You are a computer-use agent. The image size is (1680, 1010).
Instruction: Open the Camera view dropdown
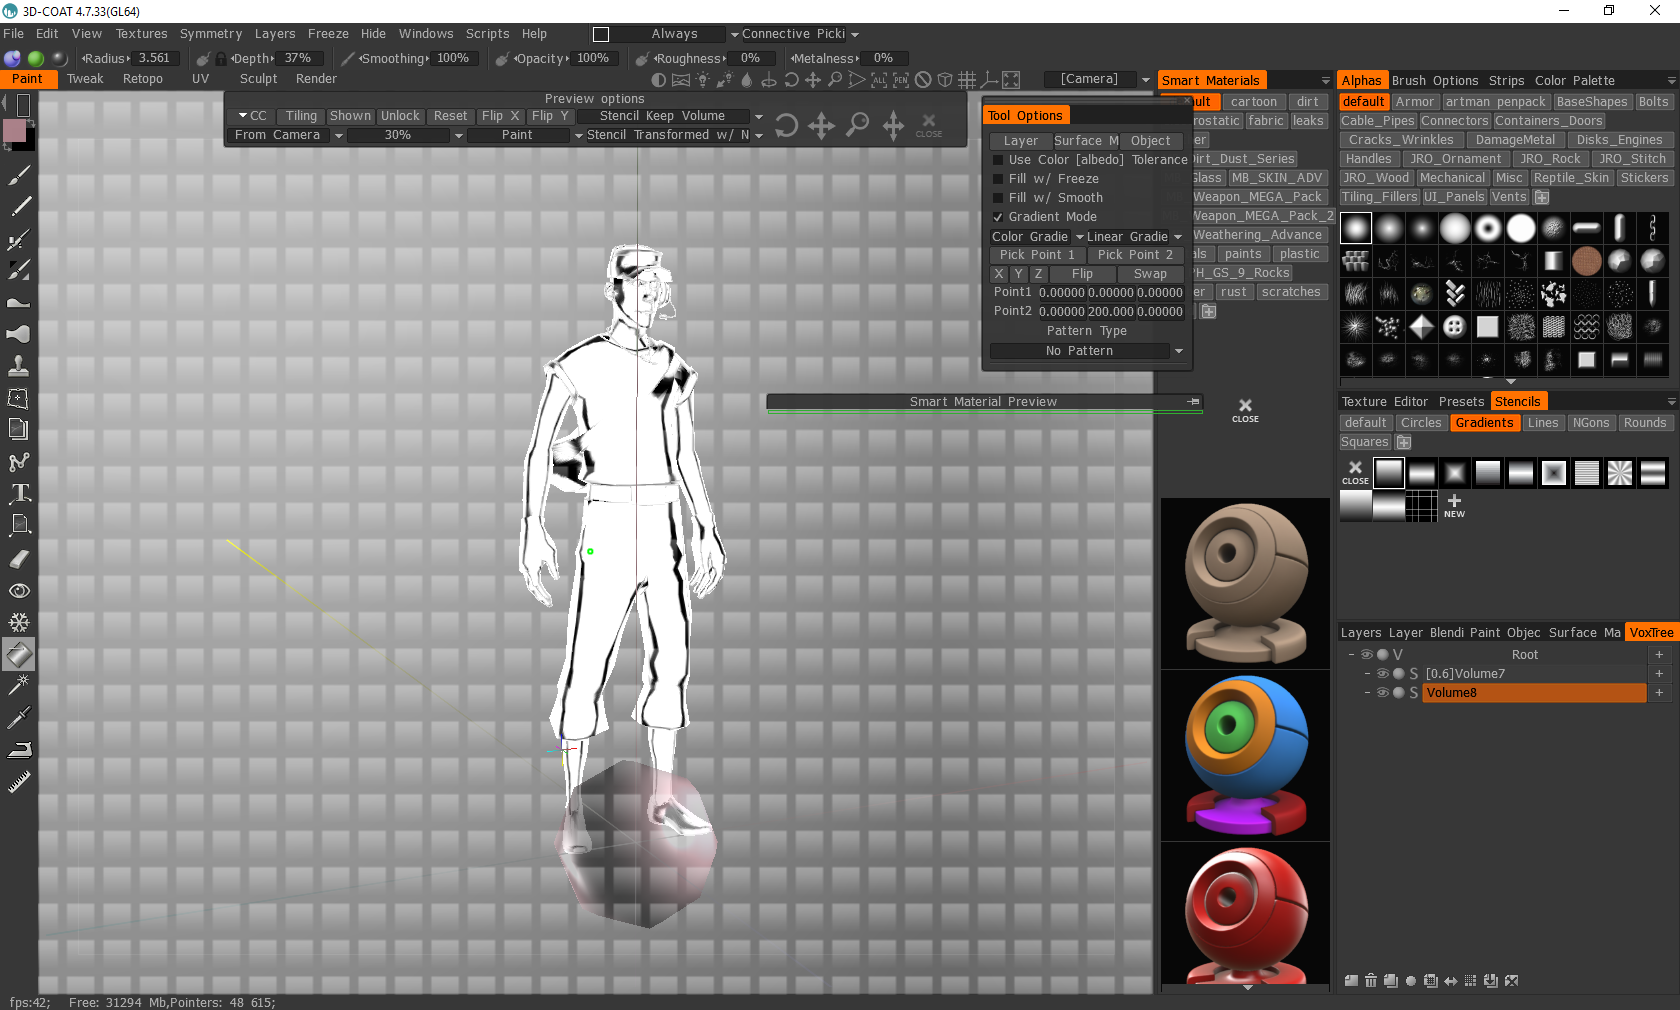pos(1095,78)
